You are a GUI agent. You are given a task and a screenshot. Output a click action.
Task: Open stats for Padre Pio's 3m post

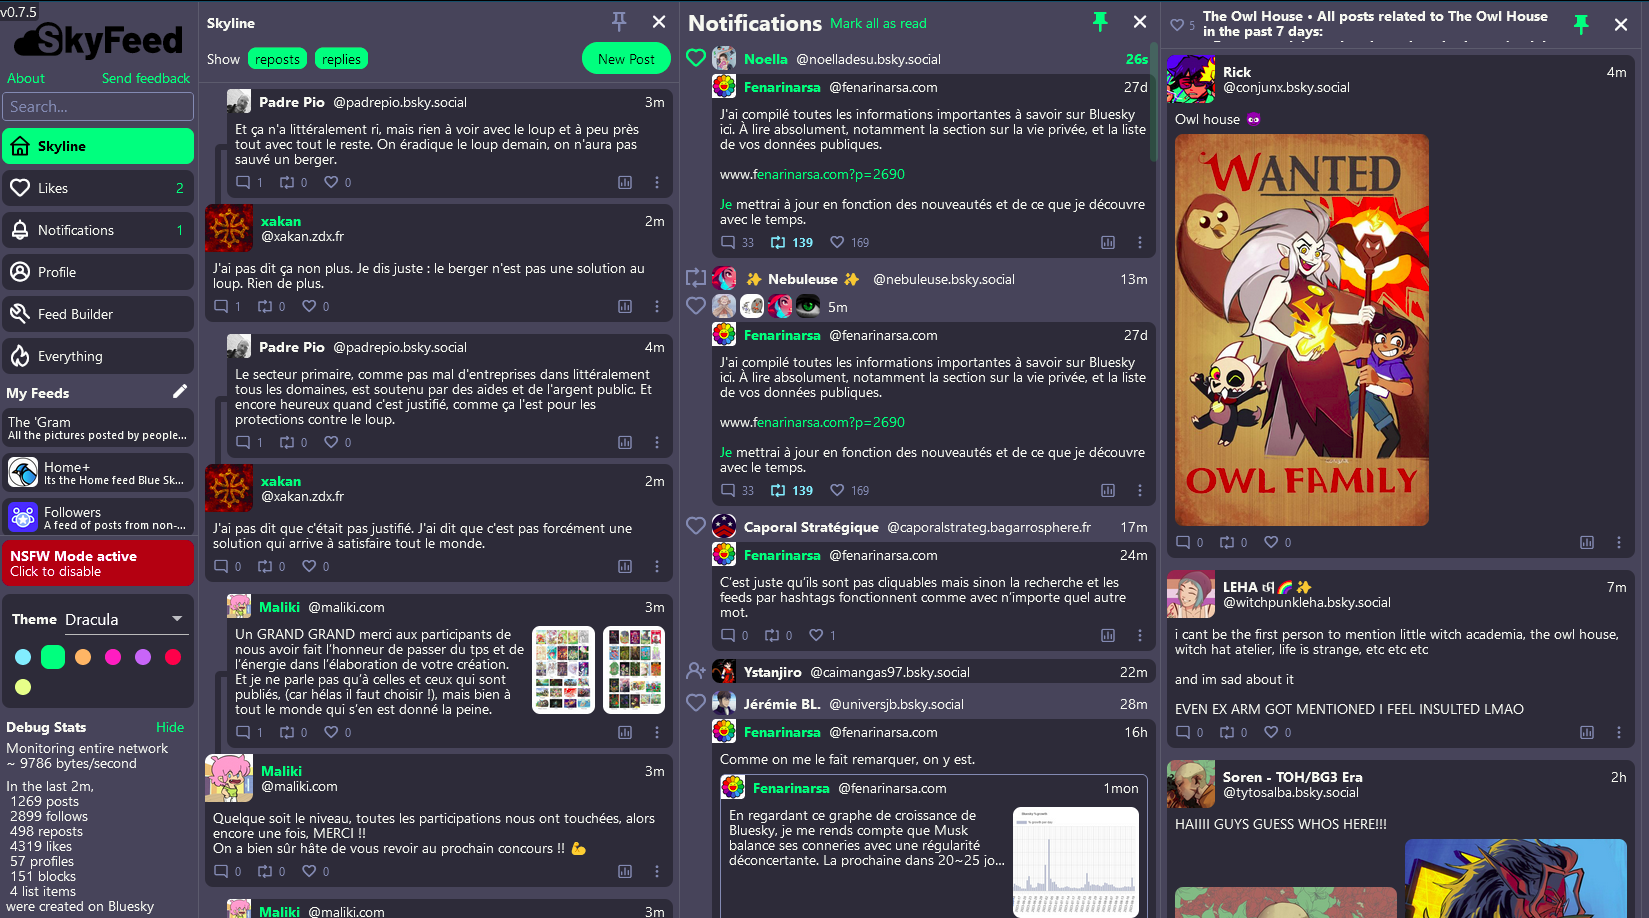625,182
